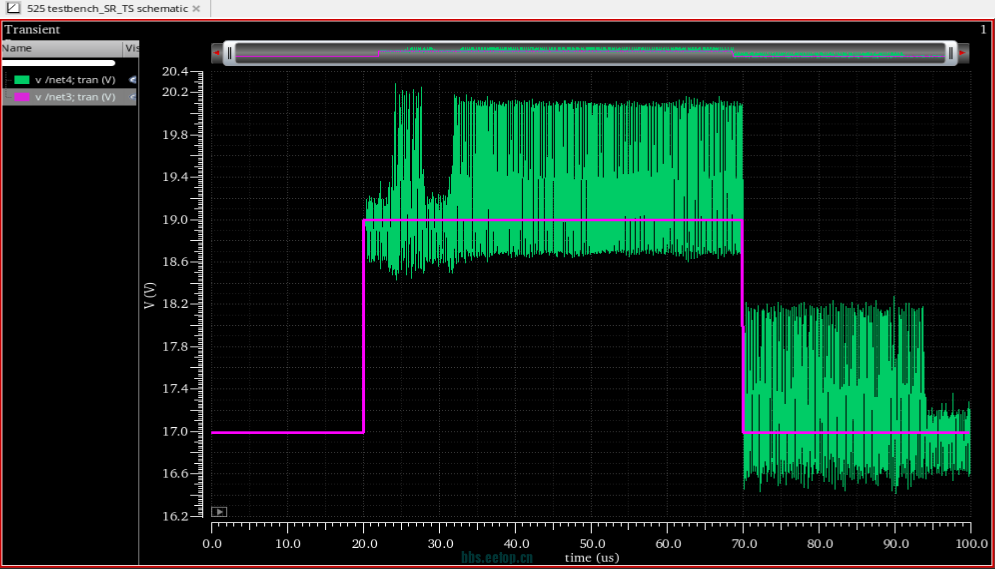Click the V (V) y-axis label
This screenshot has width=995, height=569.
click(x=150, y=294)
